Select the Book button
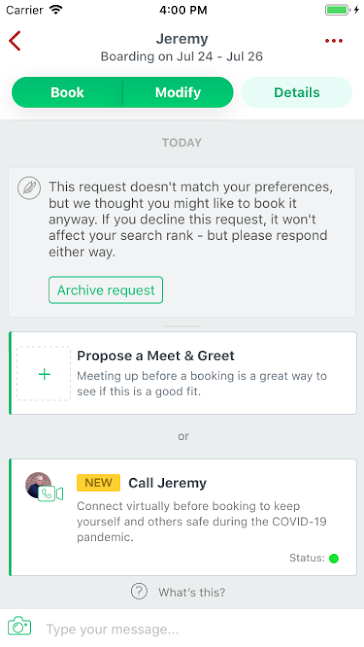This screenshot has height=647, width=364. (67, 92)
